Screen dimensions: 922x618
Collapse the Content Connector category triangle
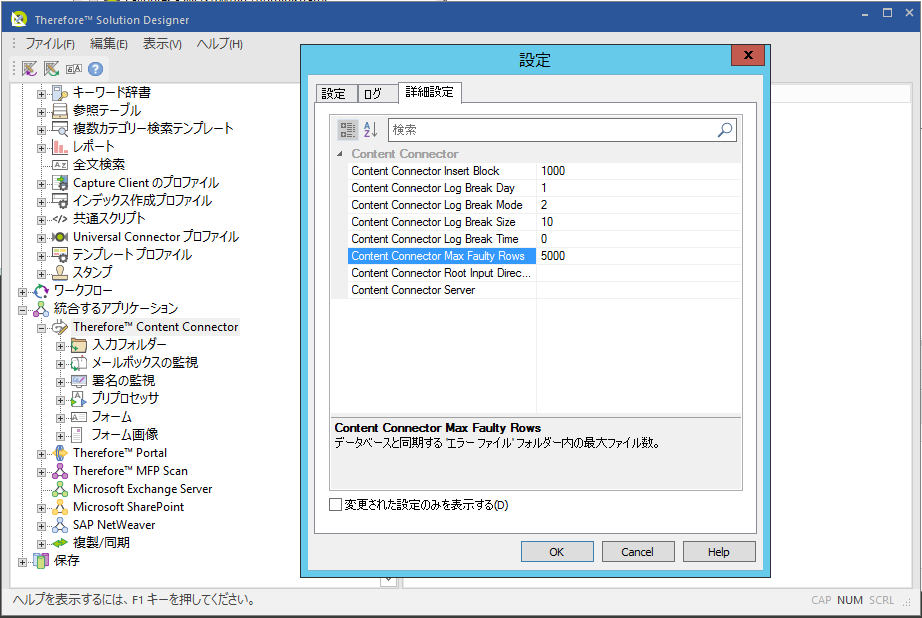(x=340, y=154)
